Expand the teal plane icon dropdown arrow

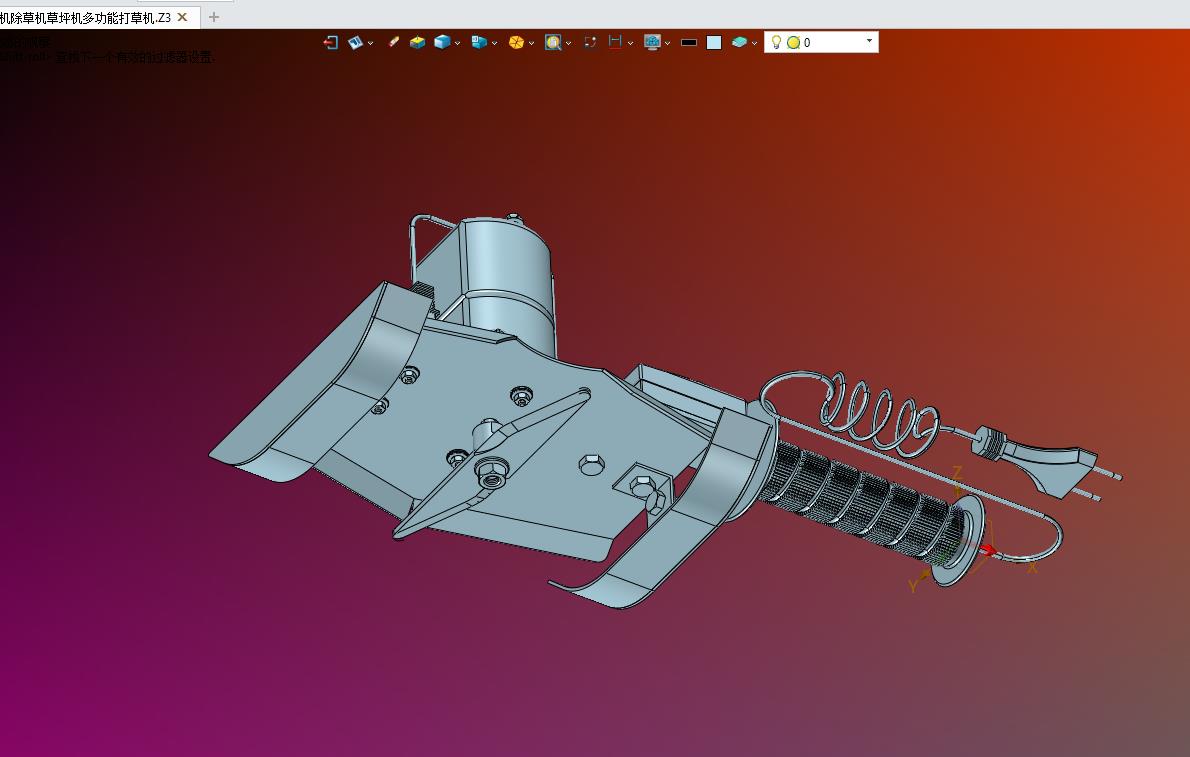(754, 44)
